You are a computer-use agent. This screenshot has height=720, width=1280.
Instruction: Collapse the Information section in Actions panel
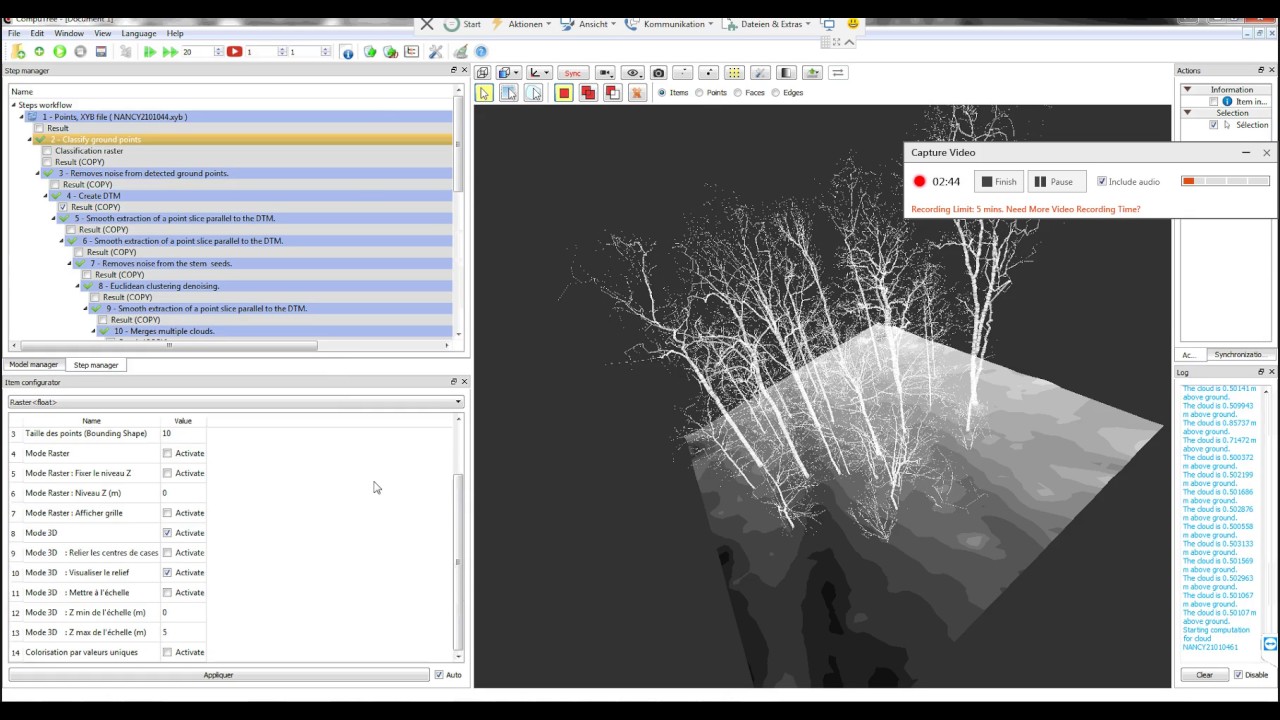(x=1188, y=90)
